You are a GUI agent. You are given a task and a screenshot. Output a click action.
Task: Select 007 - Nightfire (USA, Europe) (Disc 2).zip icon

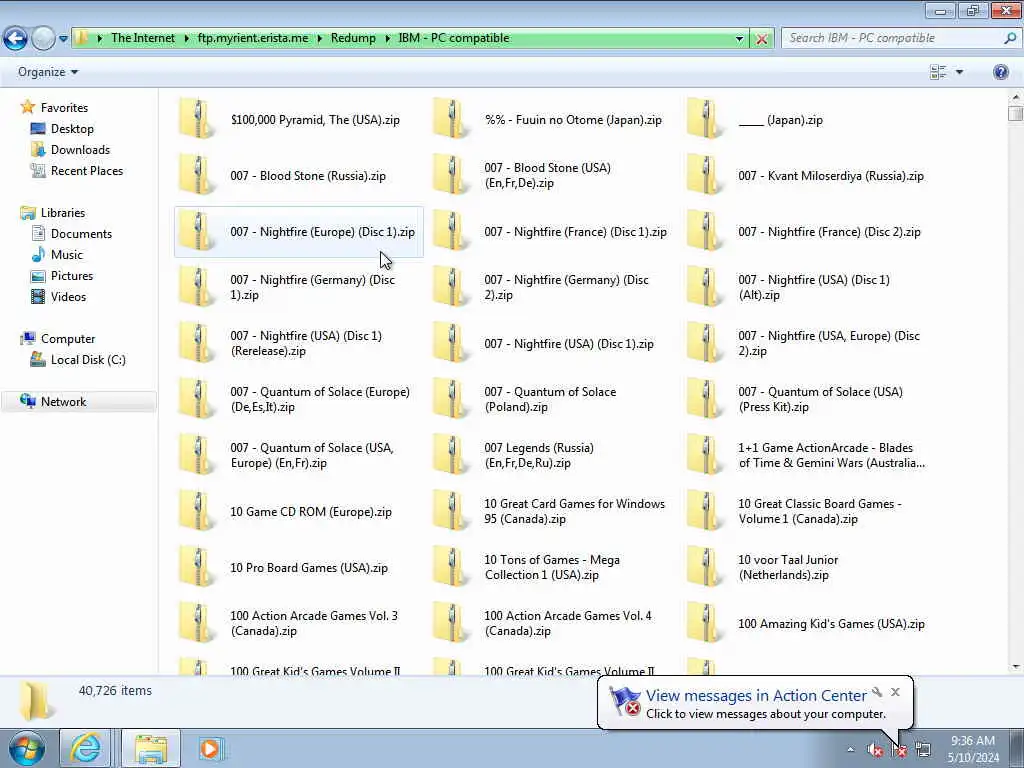[x=704, y=344]
